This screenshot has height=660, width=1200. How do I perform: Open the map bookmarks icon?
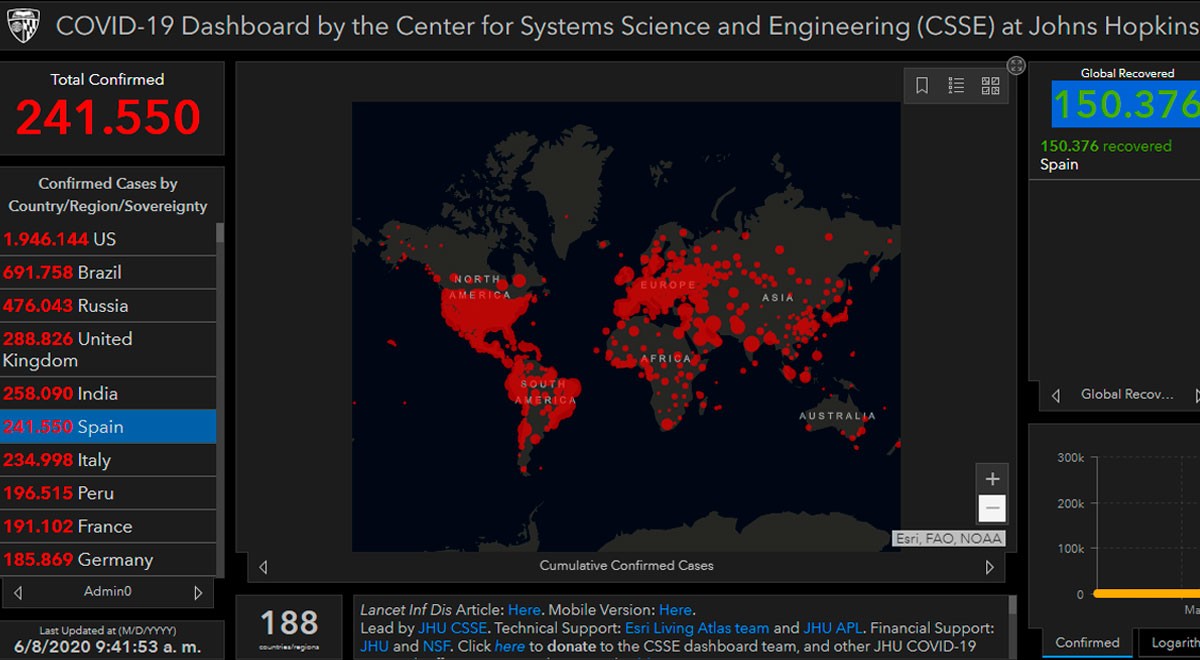tap(922, 86)
